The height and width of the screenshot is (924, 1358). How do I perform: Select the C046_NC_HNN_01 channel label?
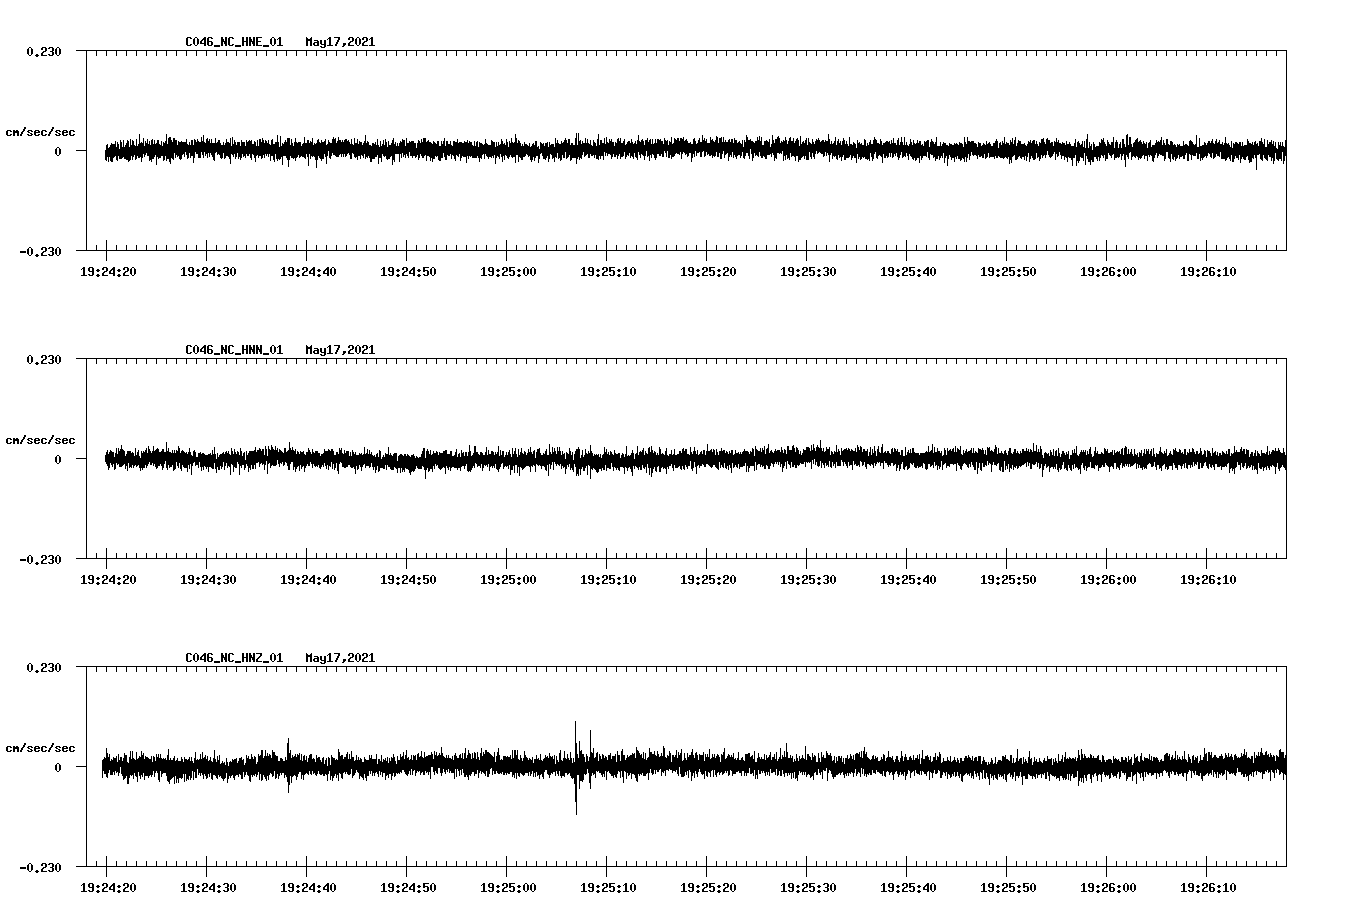(233, 350)
